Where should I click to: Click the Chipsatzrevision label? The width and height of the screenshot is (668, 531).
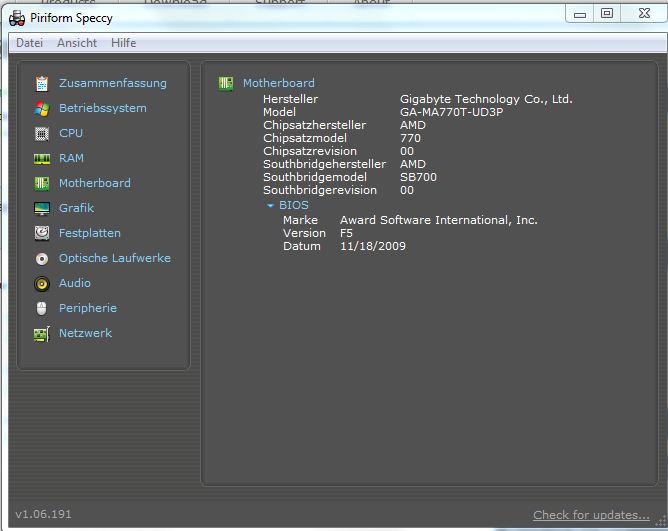coord(310,151)
